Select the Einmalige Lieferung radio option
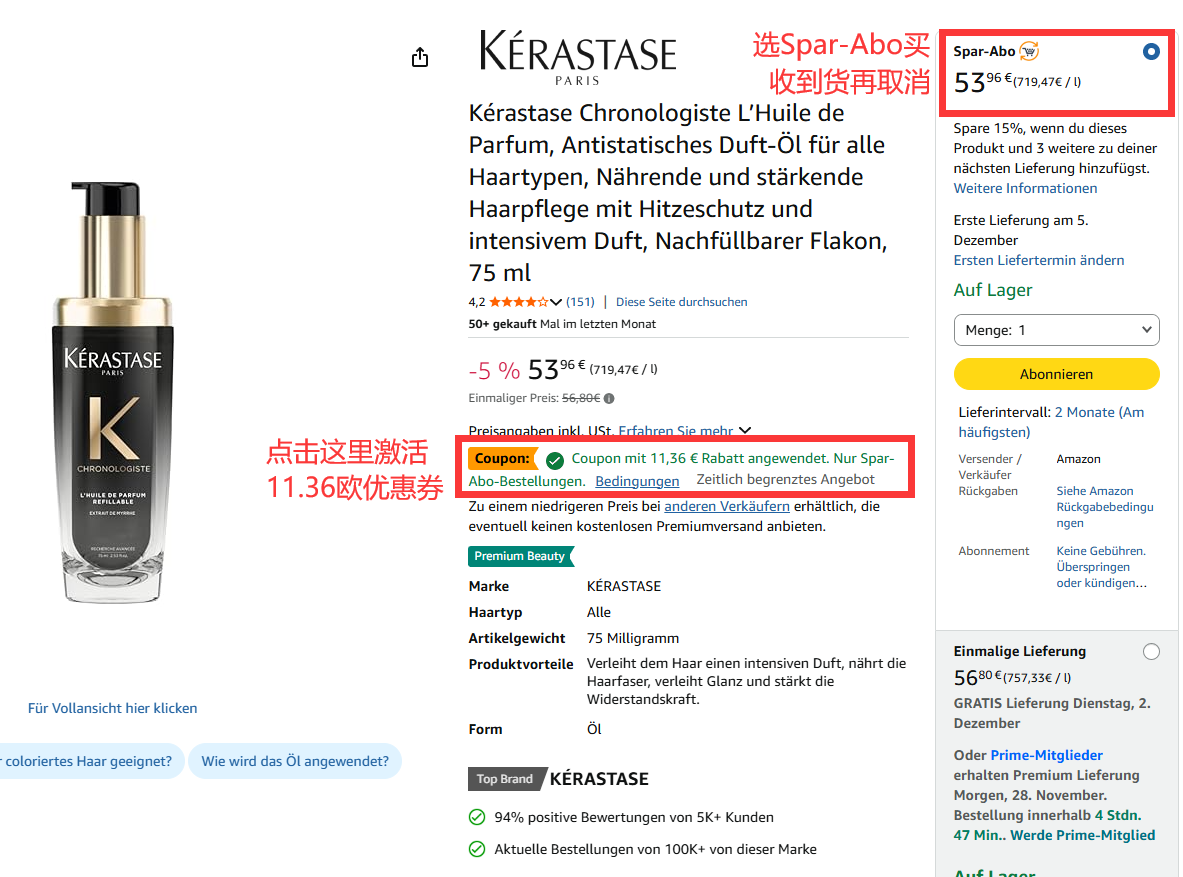Screen dimensions: 1183x877 tap(1151, 652)
